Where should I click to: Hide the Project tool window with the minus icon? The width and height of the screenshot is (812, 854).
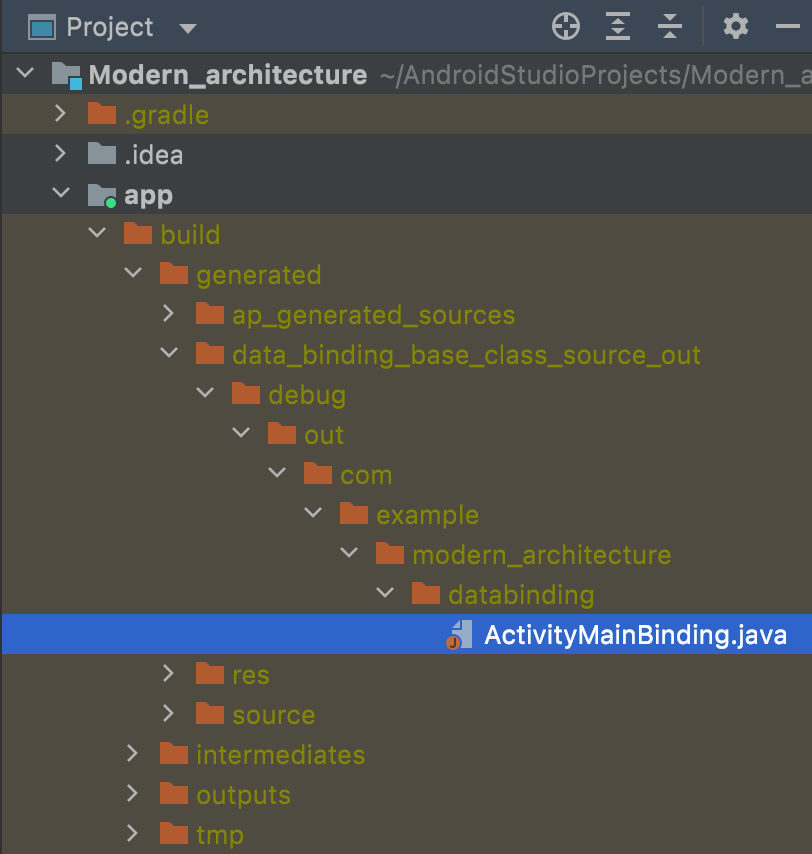click(787, 26)
